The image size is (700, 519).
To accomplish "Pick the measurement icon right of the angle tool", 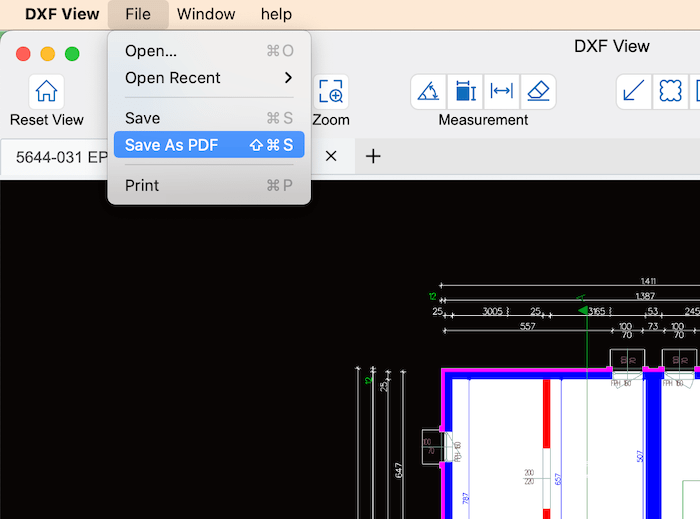I will click(x=465, y=92).
